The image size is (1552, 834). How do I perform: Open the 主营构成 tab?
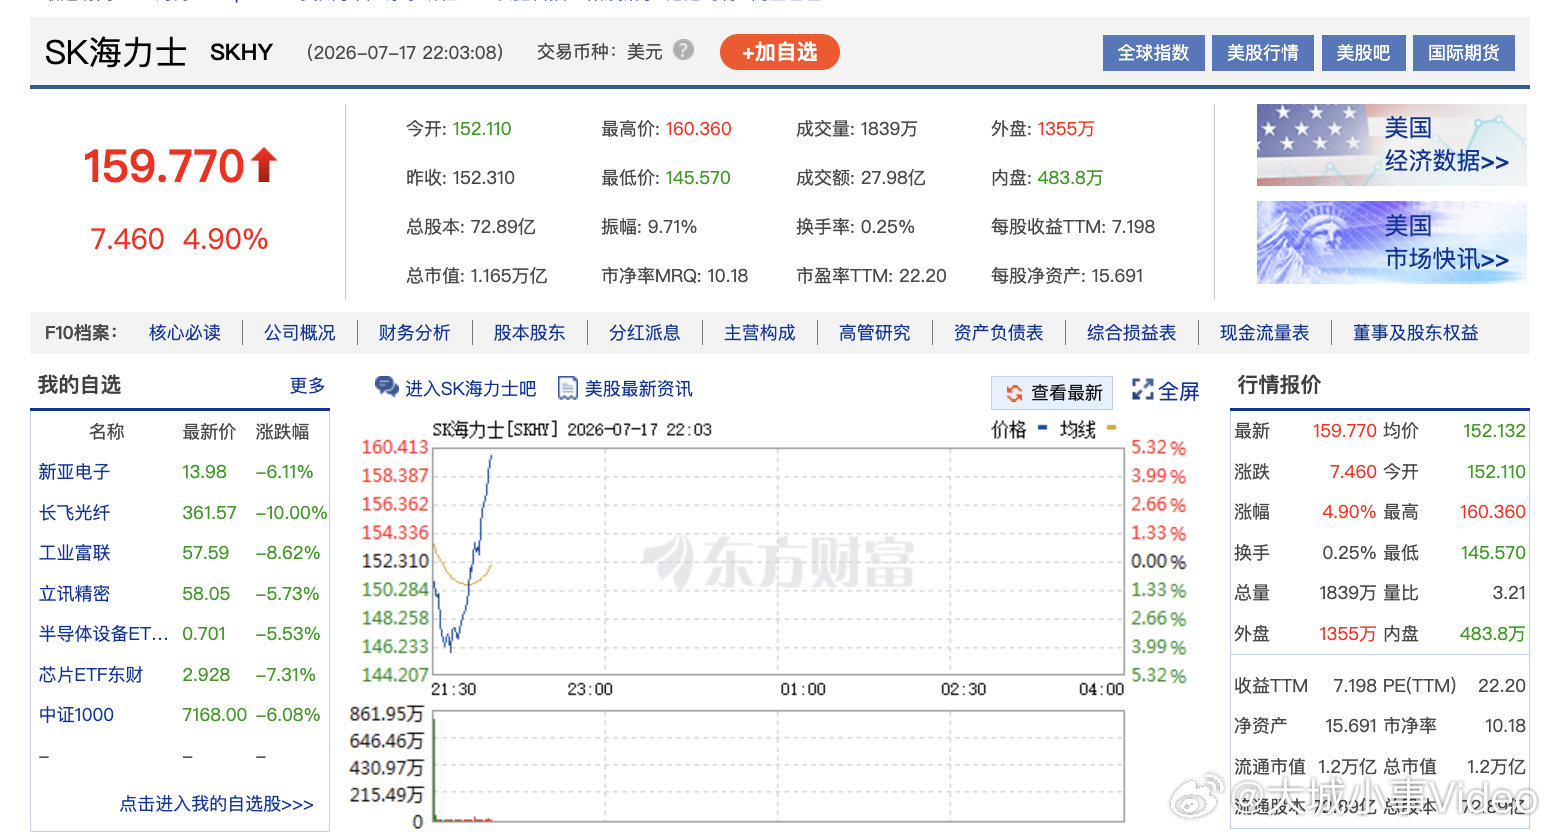click(760, 333)
